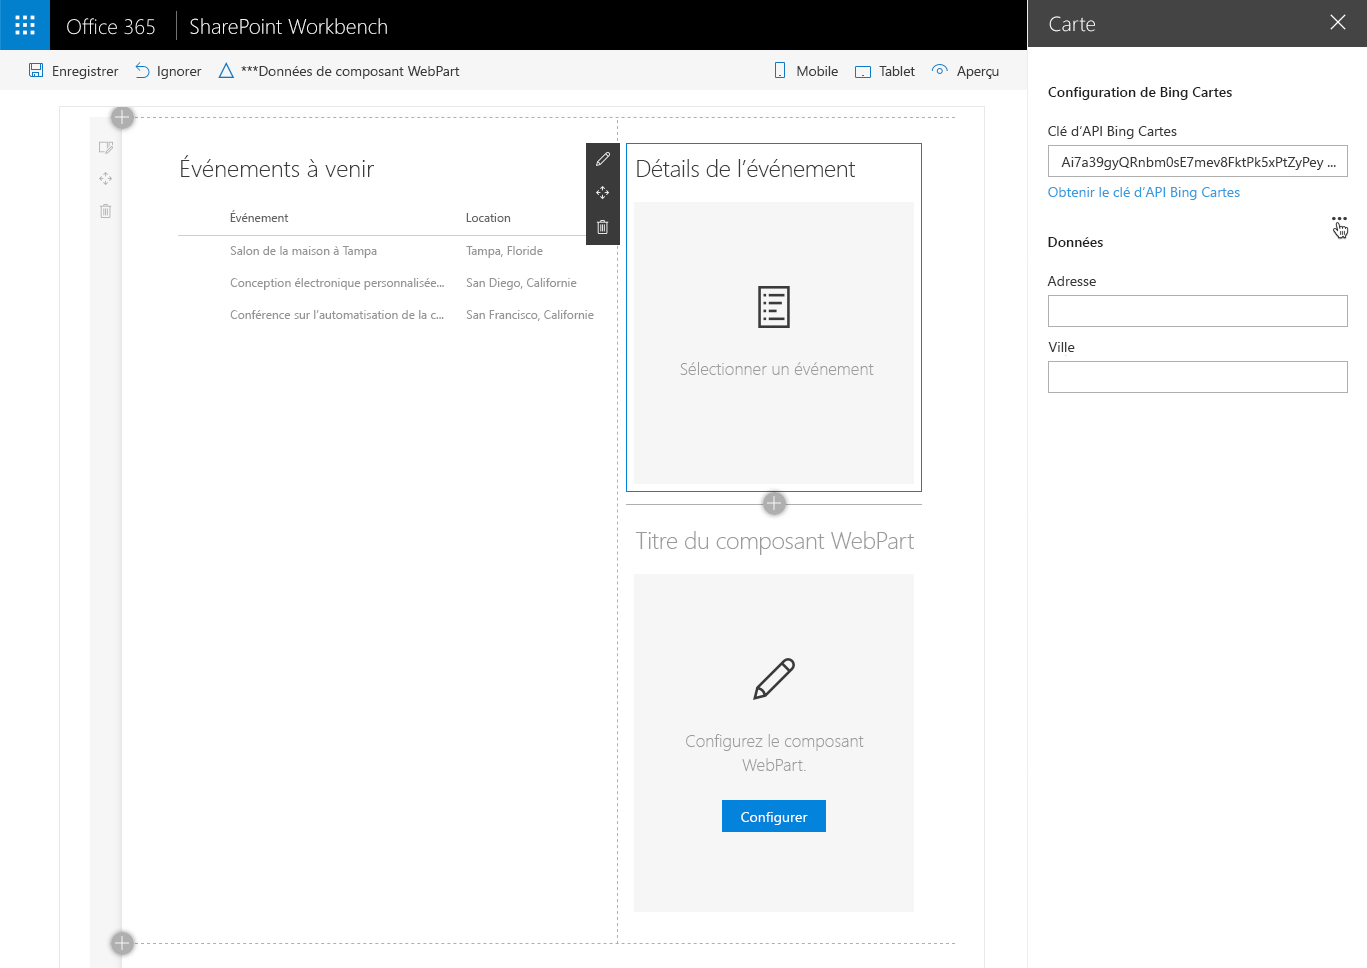Viewport: 1367px width, 968px height.
Task: Select the Clé d'API Bing Cartes text box
Action: point(1197,161)
